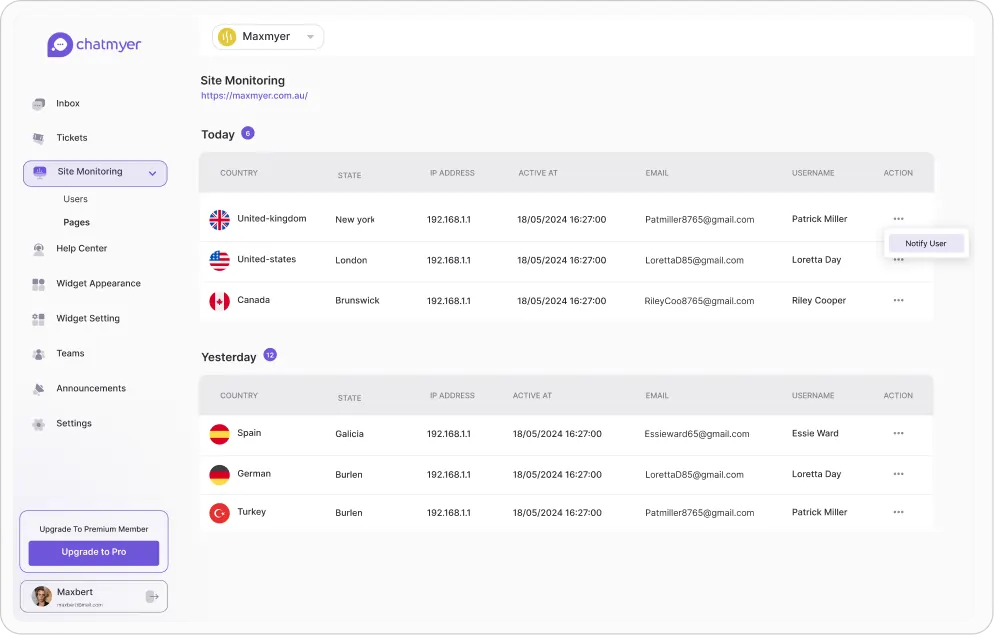The image size is (994, 635).
Task: Click the logout icon beside Maxbert
Action: click(x=152, y=597)
